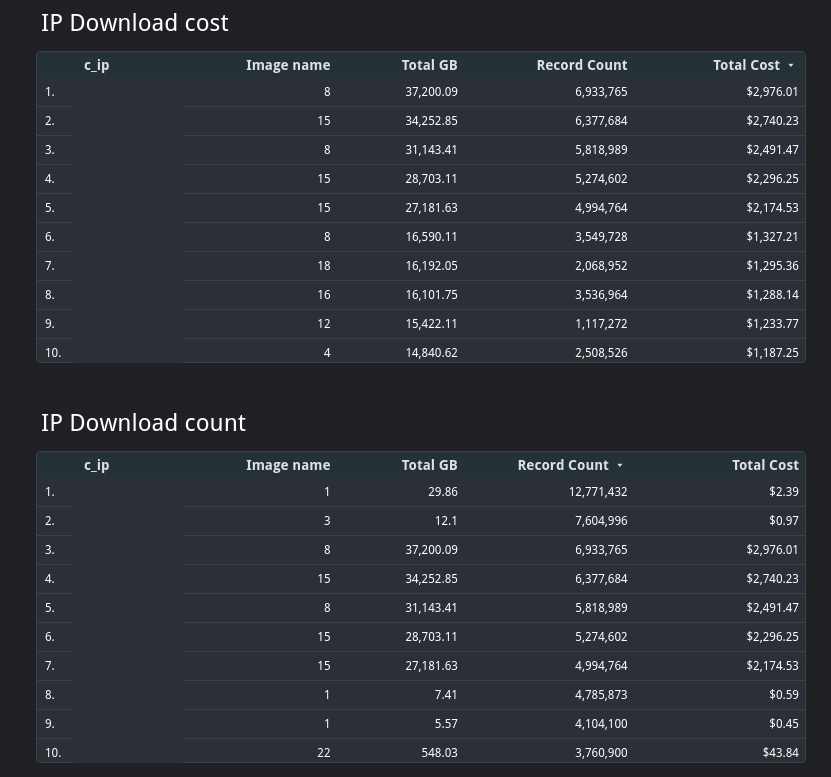The image size is (831, 777).
Task: Click the Image name value 4
Action: coord(327,353)
